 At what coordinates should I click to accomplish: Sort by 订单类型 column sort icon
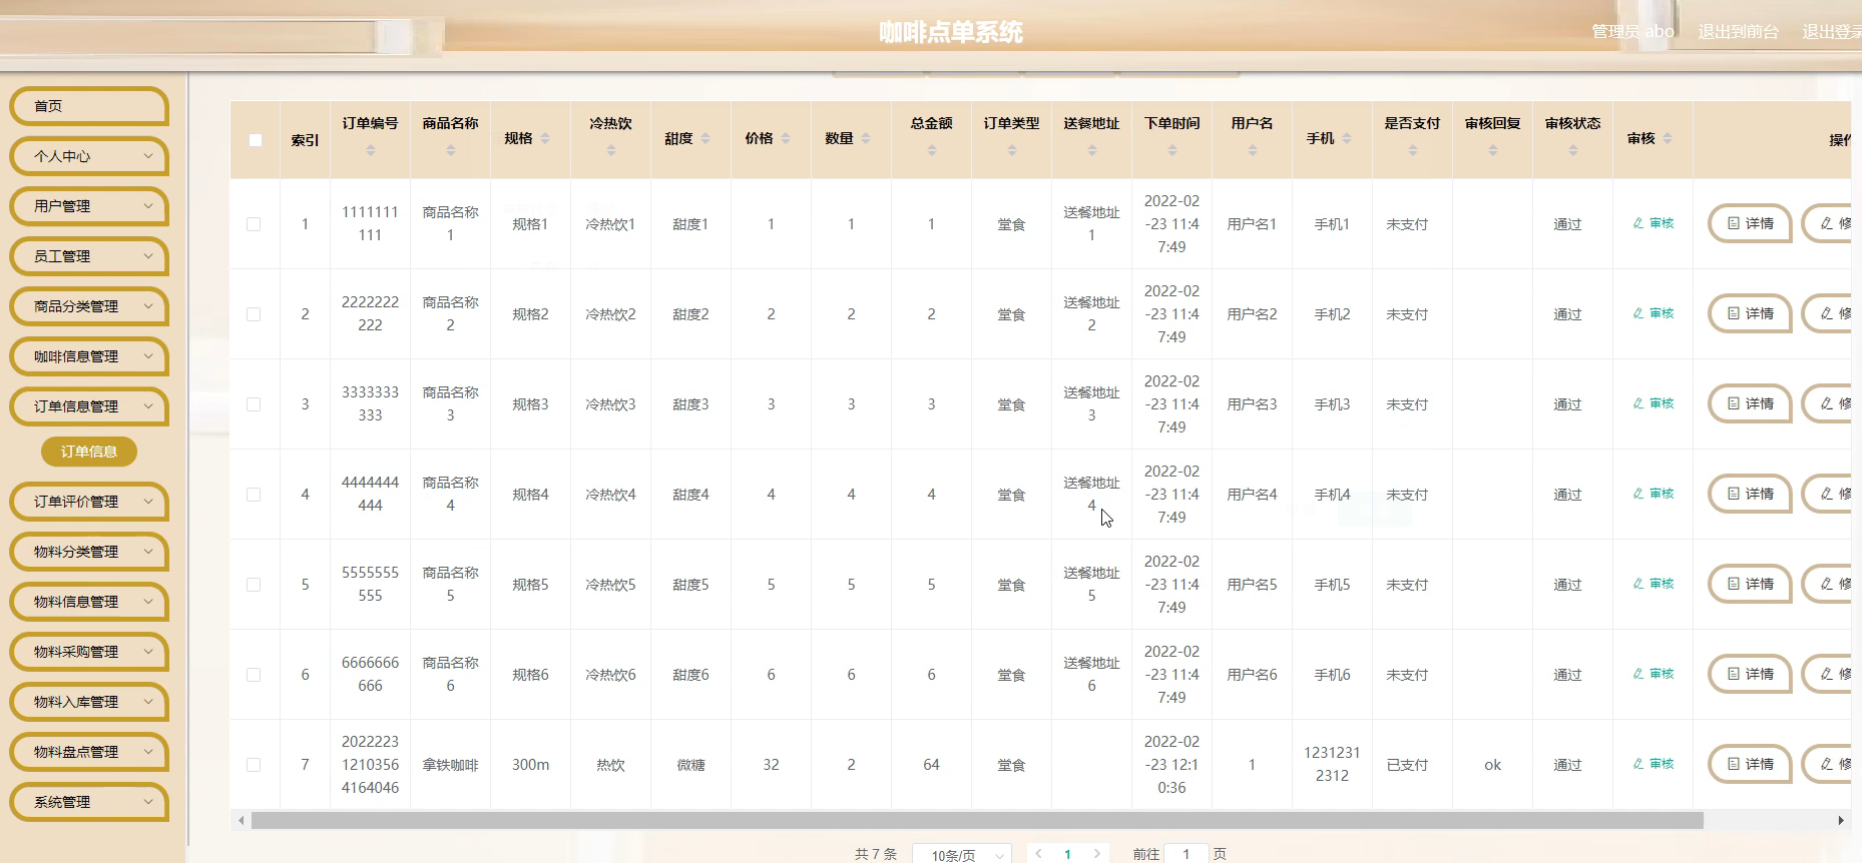[1012, 150]
